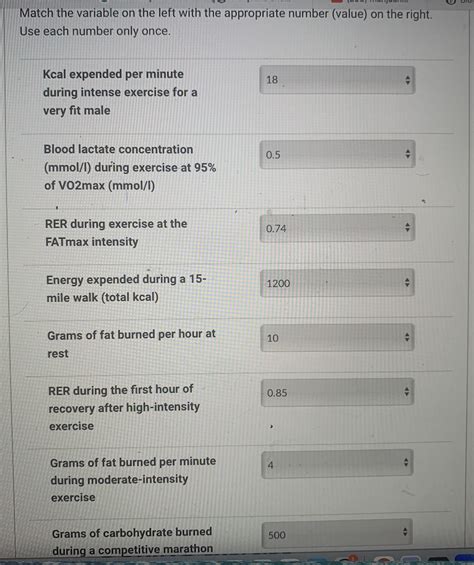This screenshot has height=565, width=474.
Task: Click stepper arrows on the 10 dropdown
Action: pyautogui.click(x=407, y=337)
